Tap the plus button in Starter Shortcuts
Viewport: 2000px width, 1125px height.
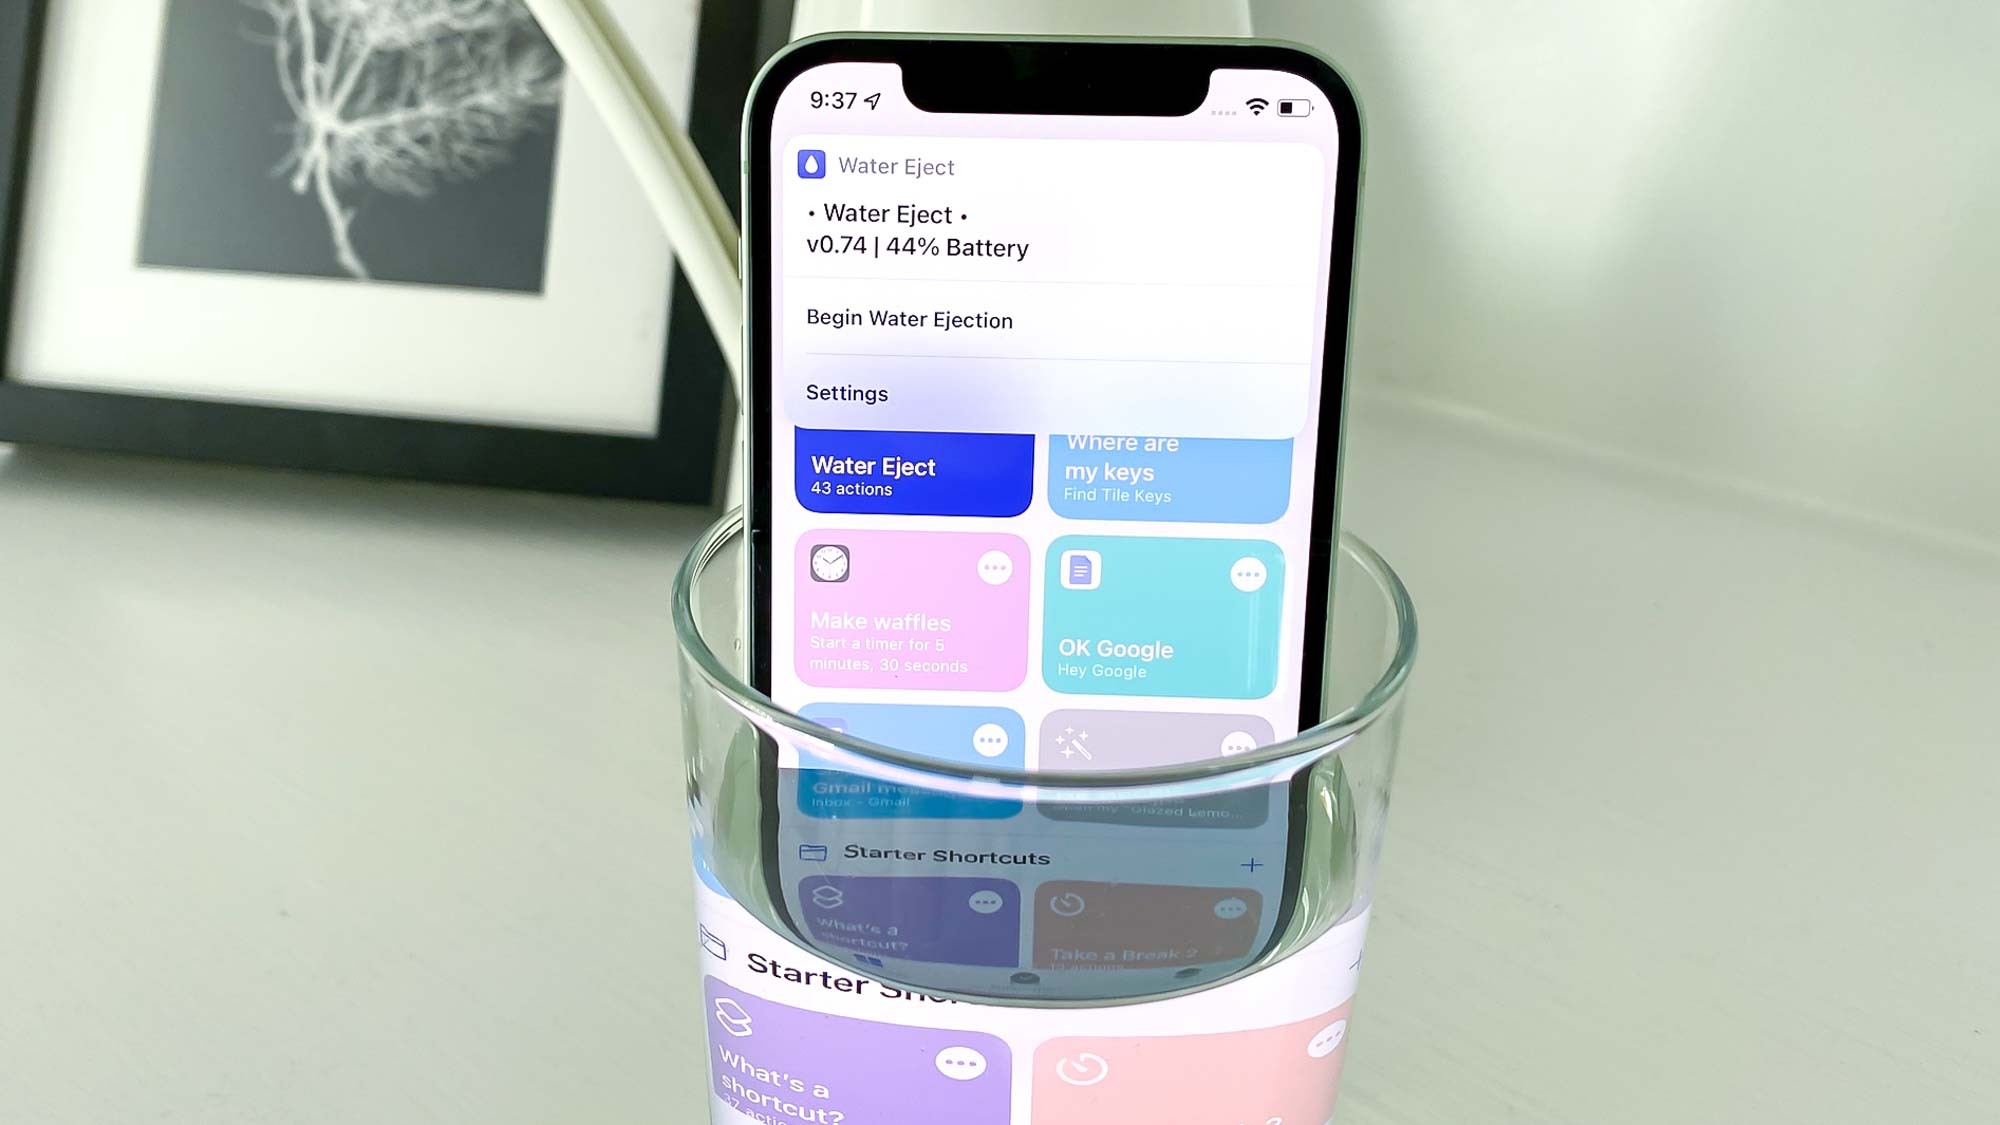1251,856
